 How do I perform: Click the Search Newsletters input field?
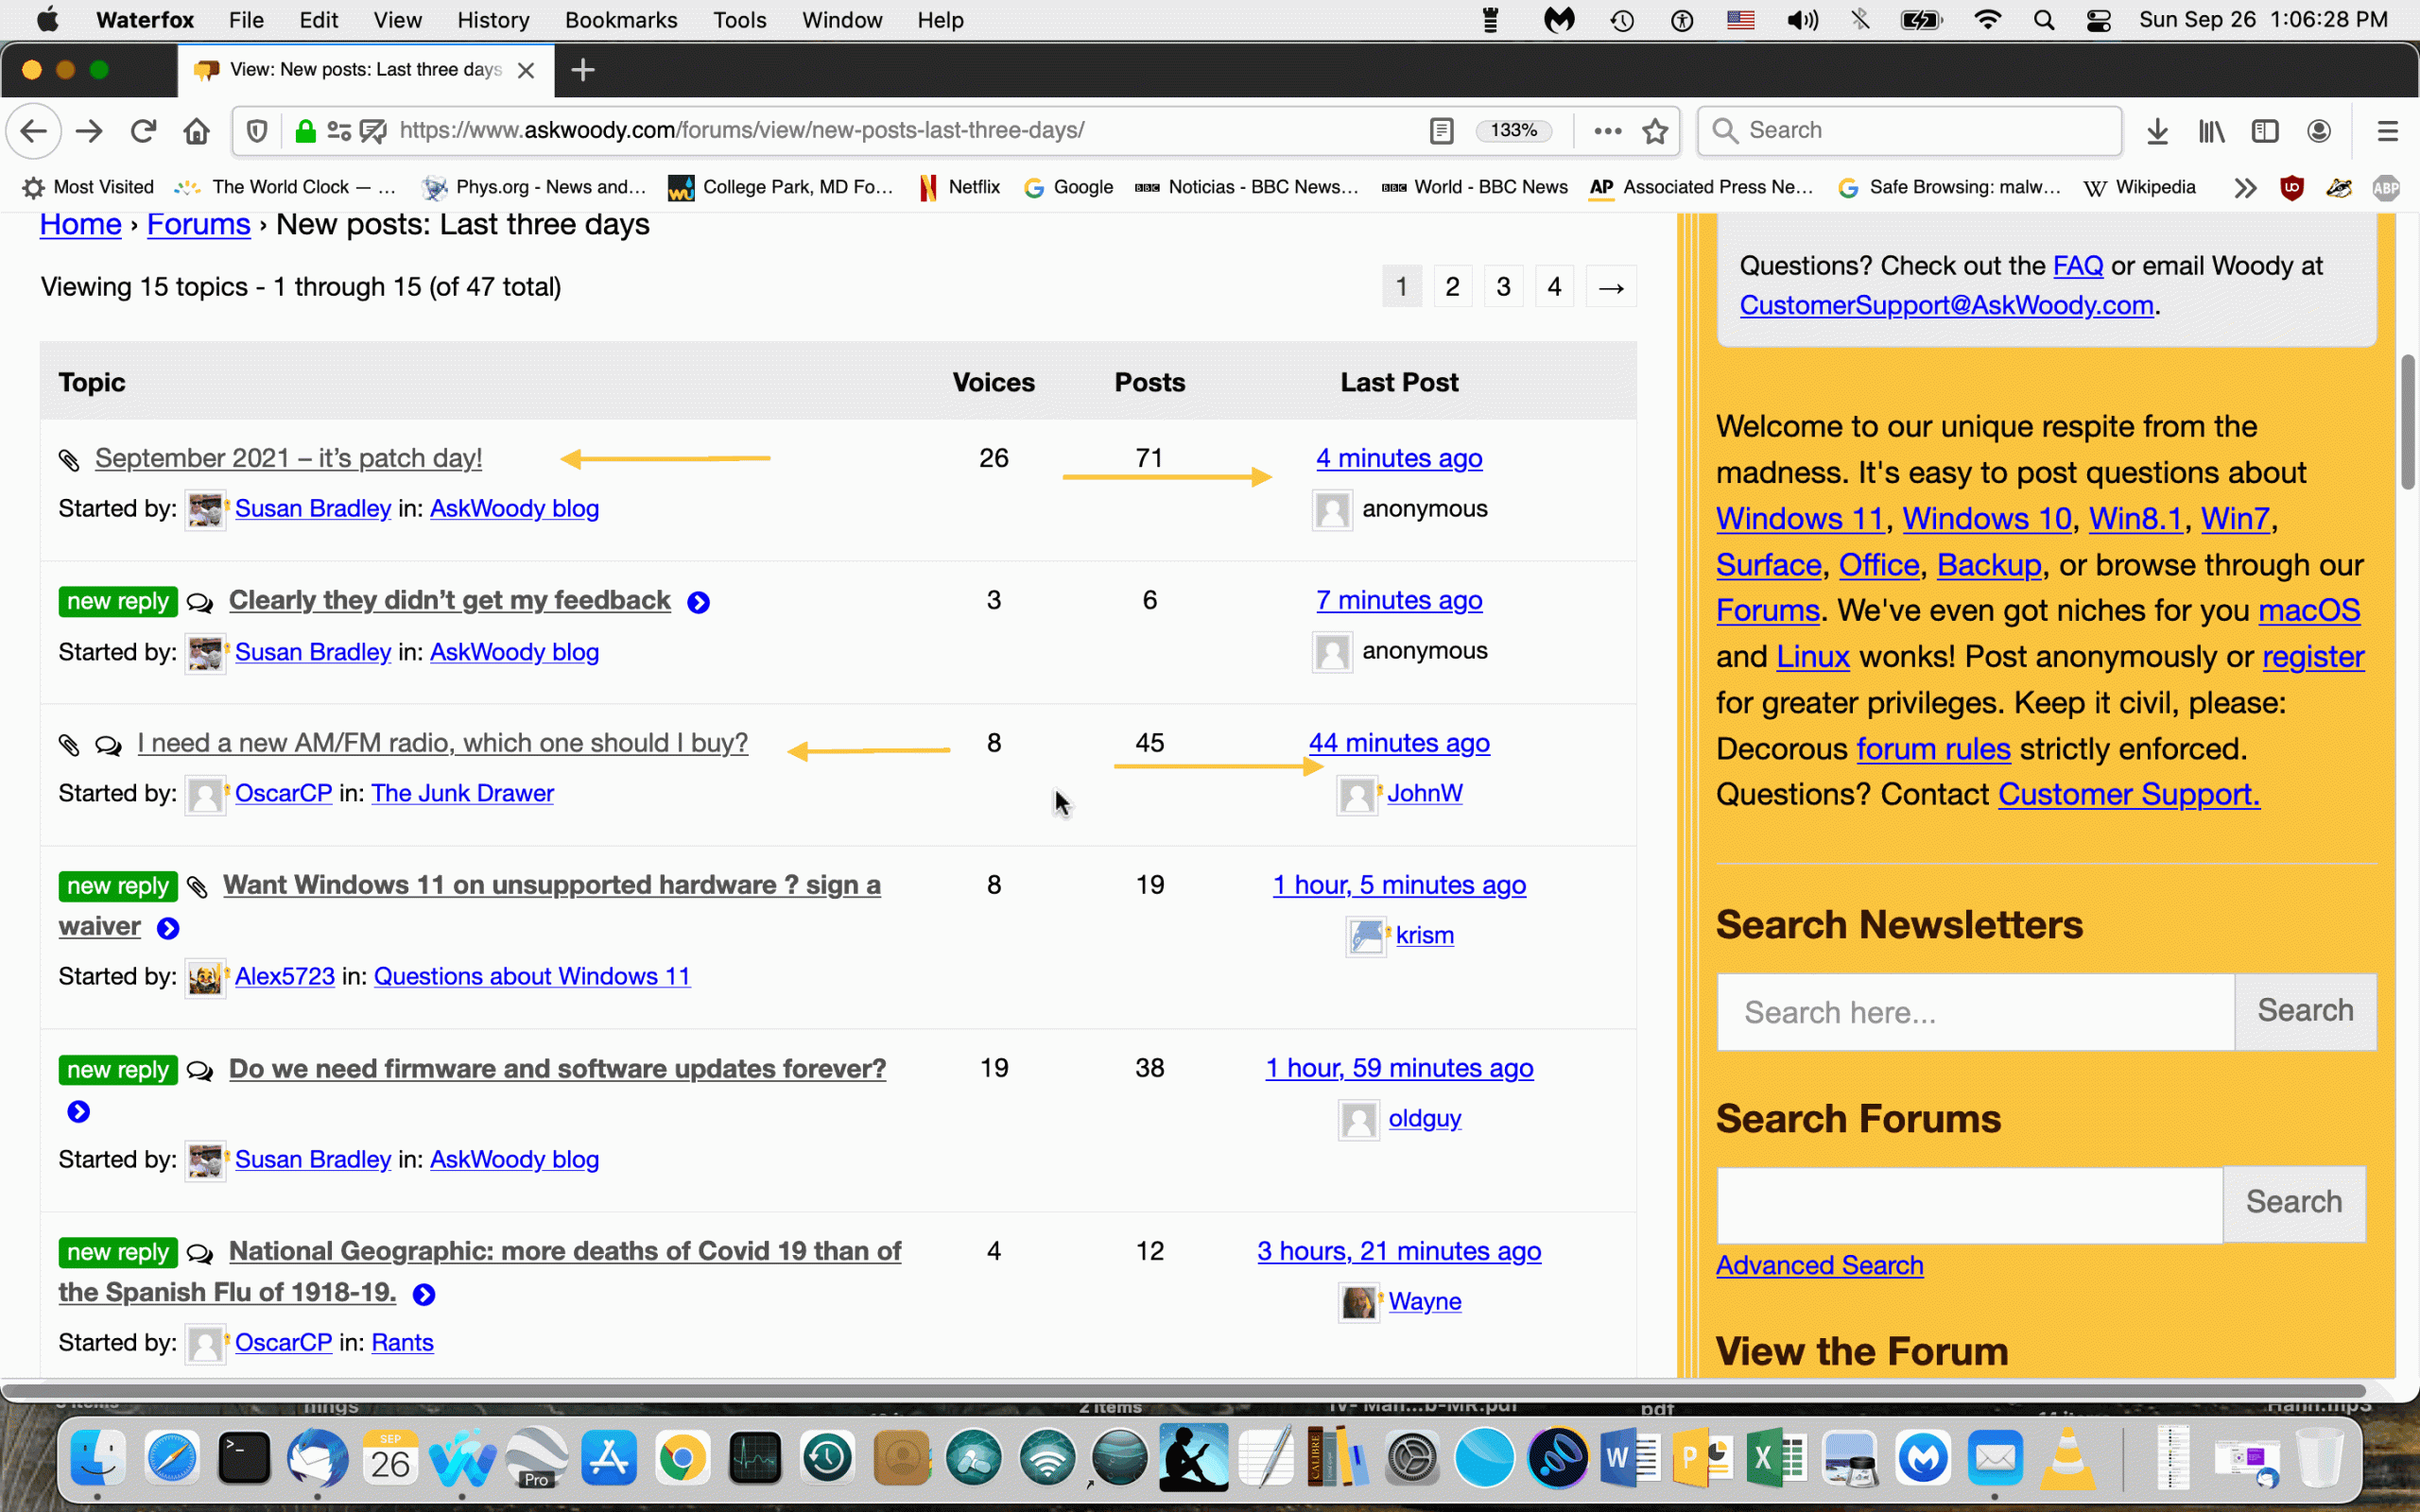[x=1975, y=1012]
